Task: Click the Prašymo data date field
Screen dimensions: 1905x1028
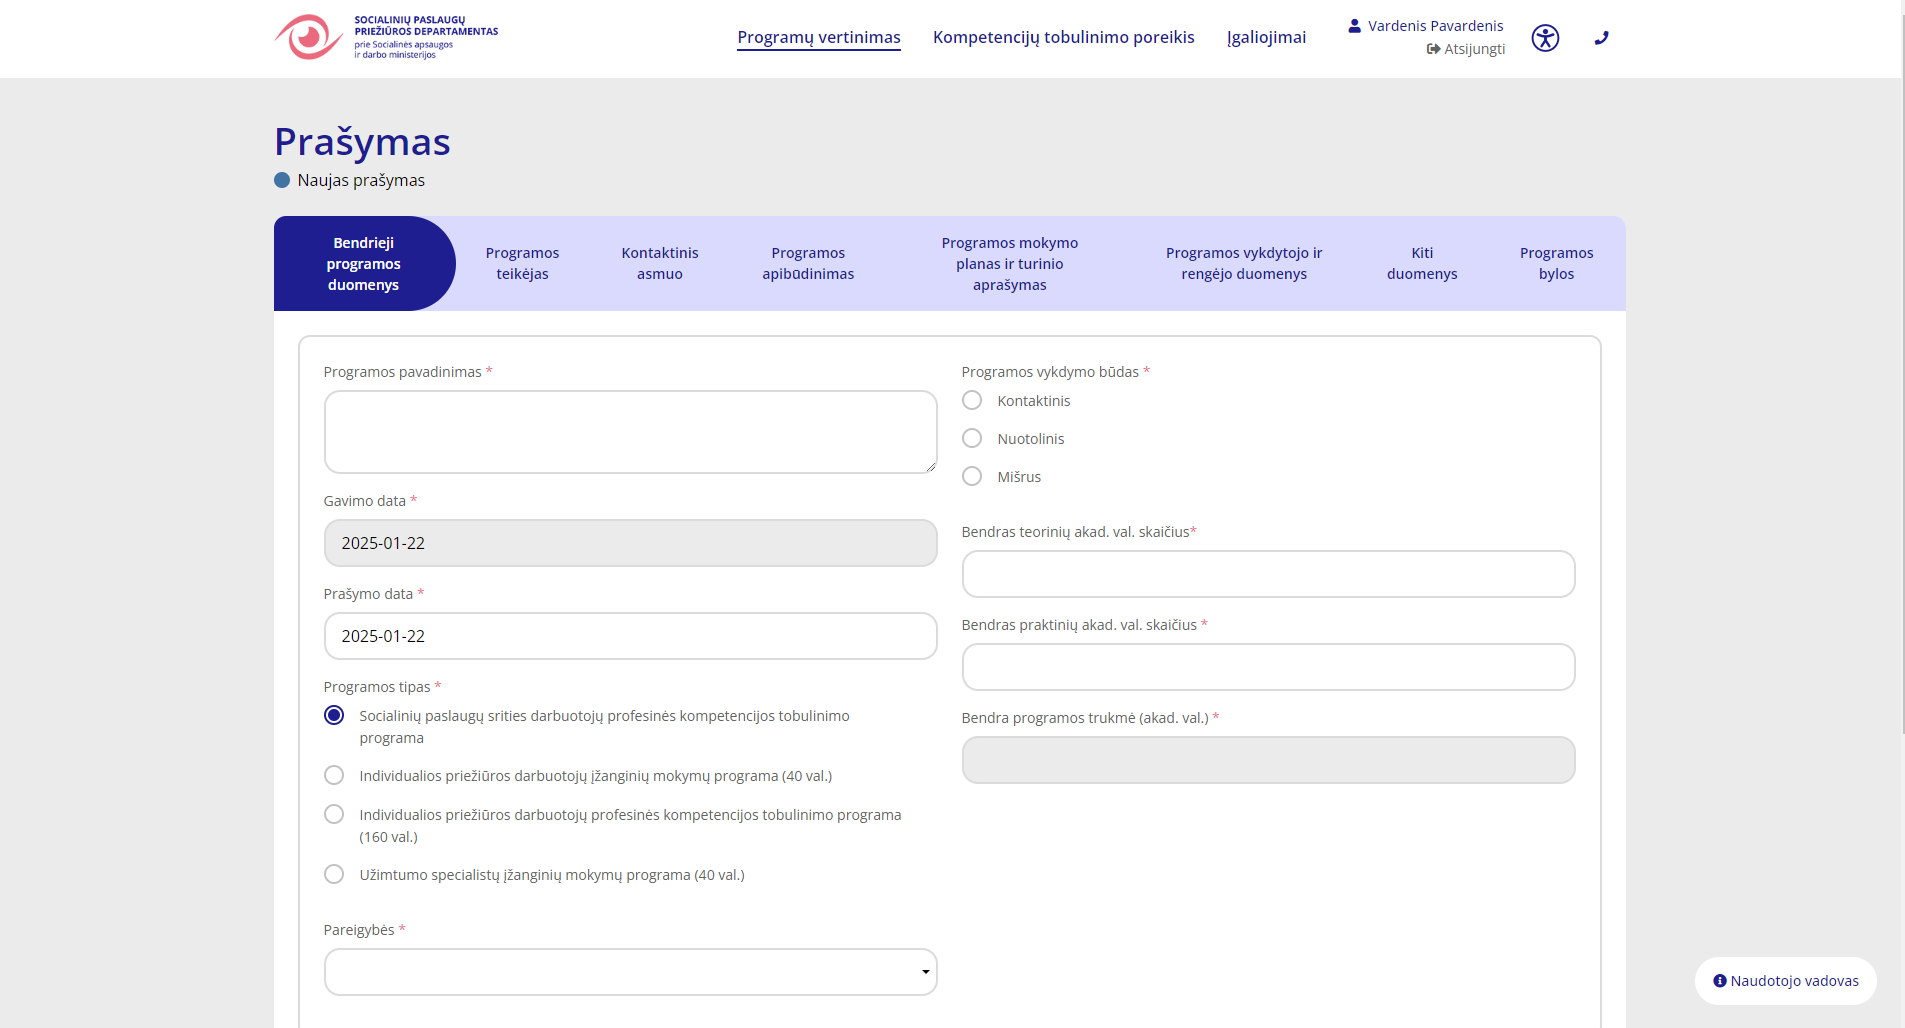Action: [x=630, y=636]
